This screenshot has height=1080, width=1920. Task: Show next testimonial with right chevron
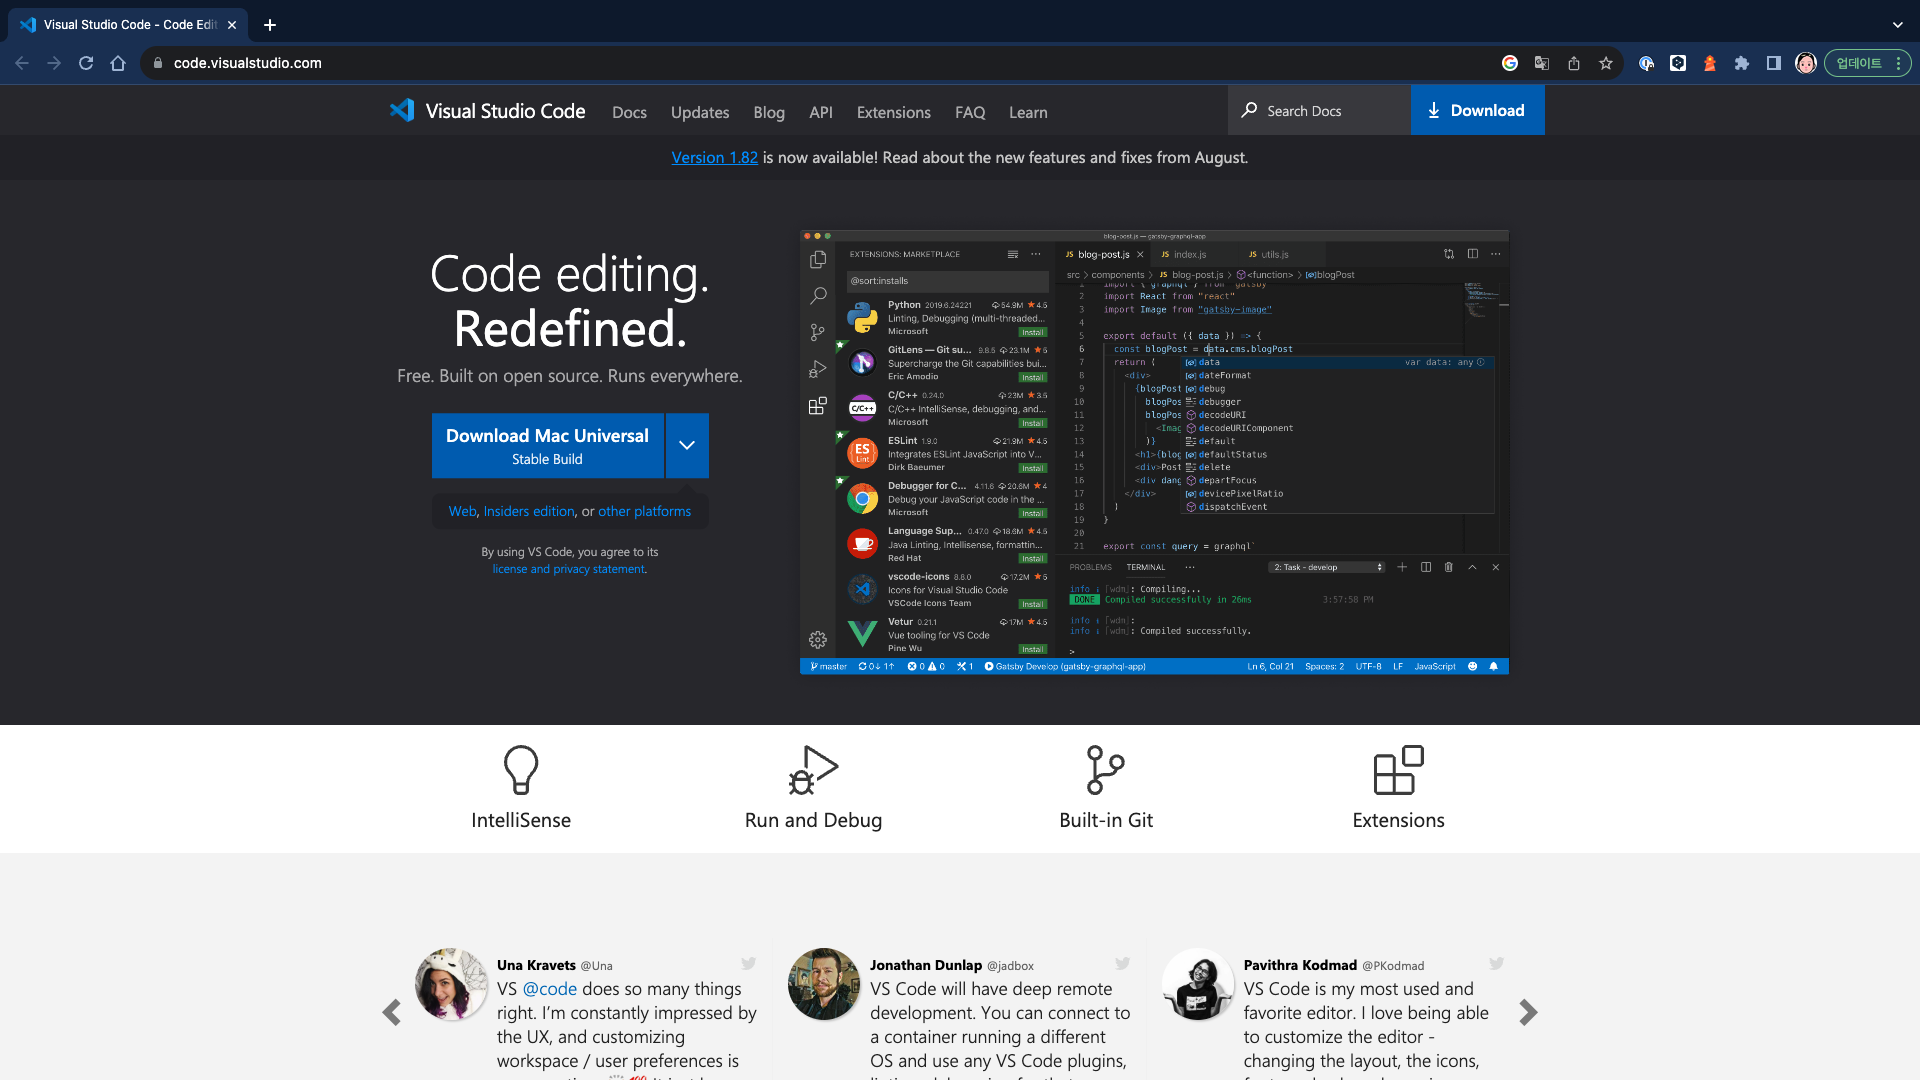click(x=1528, y=1012)
